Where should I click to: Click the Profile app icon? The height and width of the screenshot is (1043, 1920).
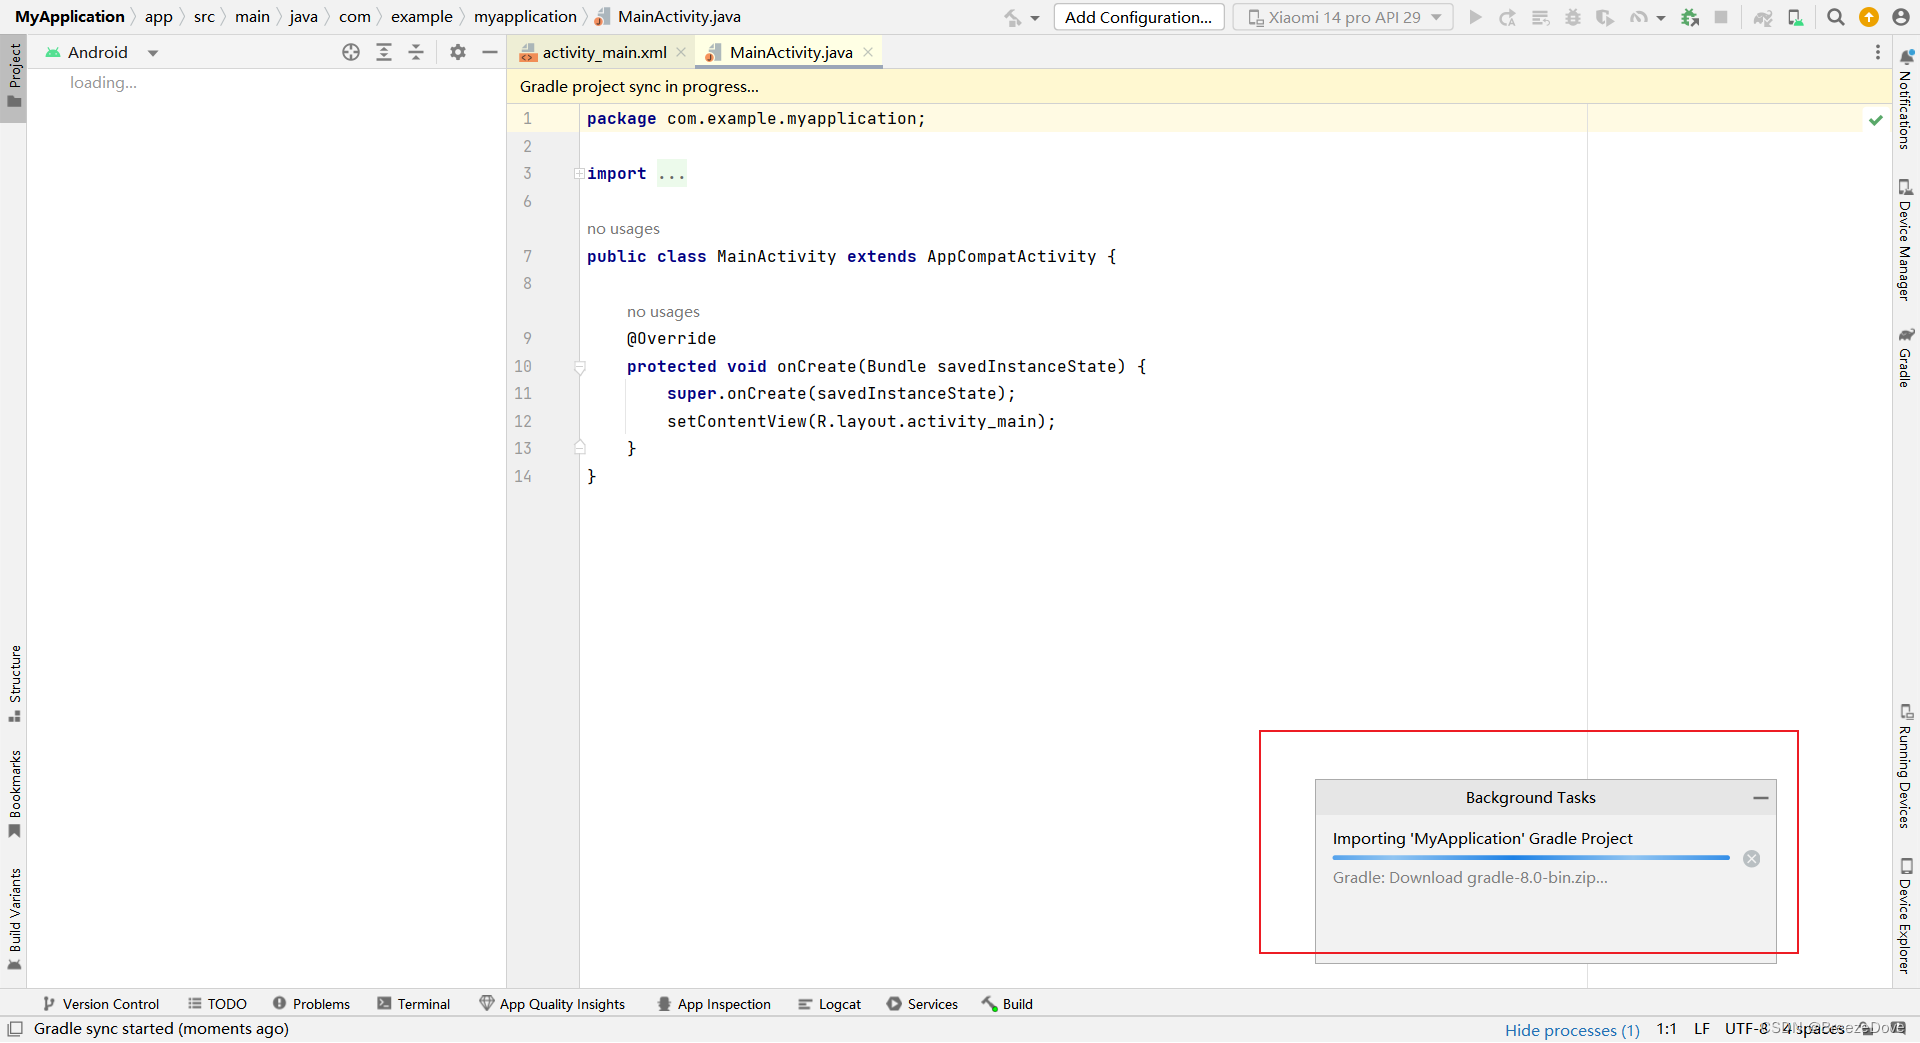pos(1638,17)
